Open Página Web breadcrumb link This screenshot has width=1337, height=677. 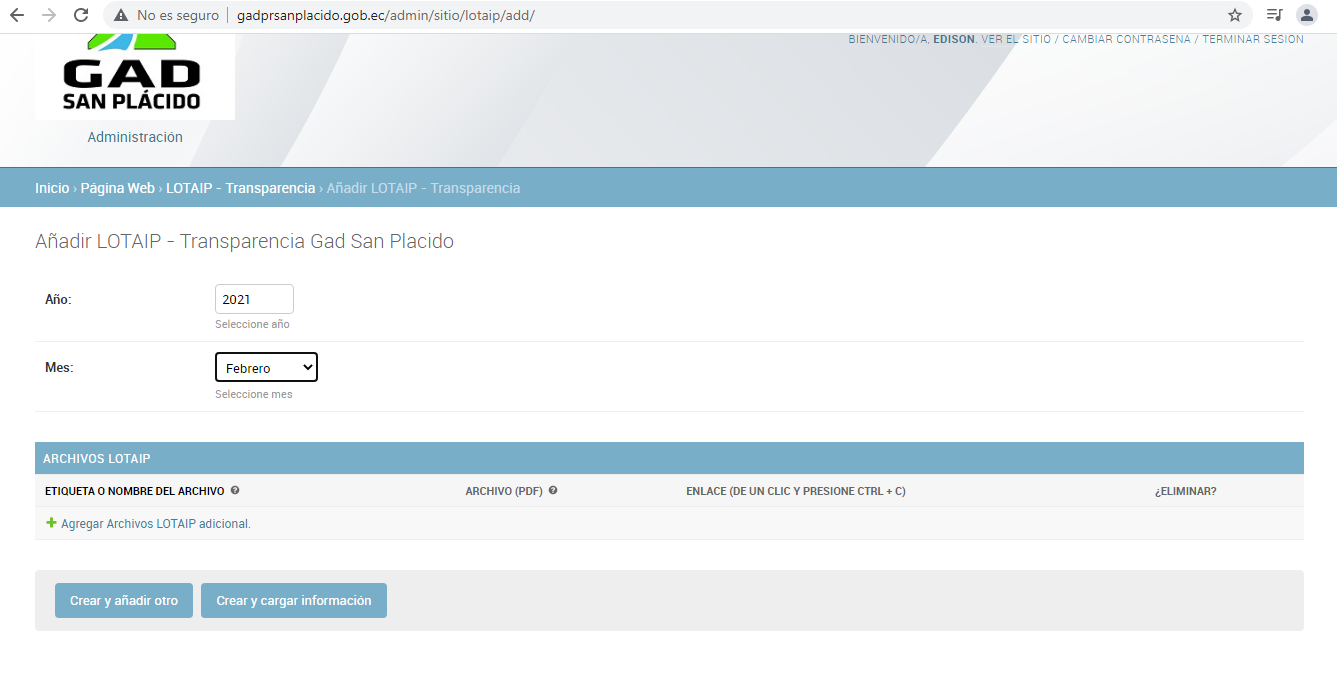[117, 188]
